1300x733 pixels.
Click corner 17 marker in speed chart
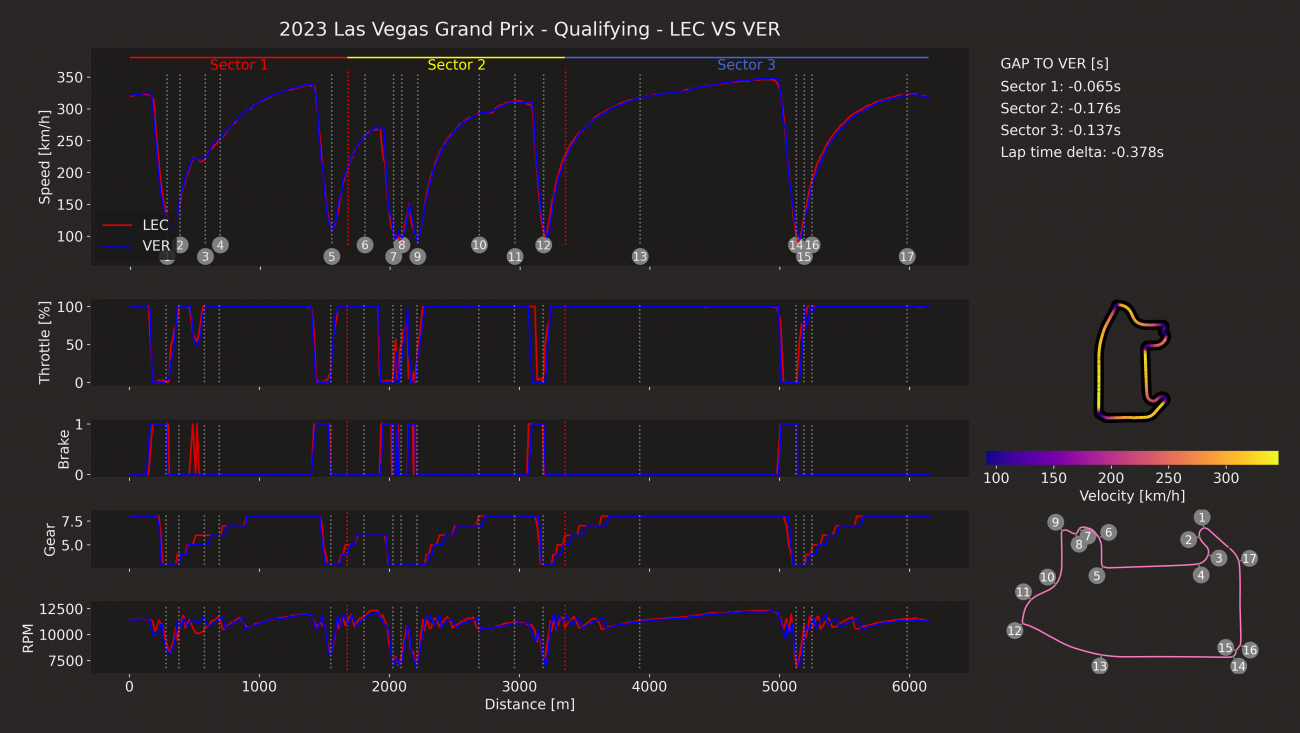tap(907, 257)
